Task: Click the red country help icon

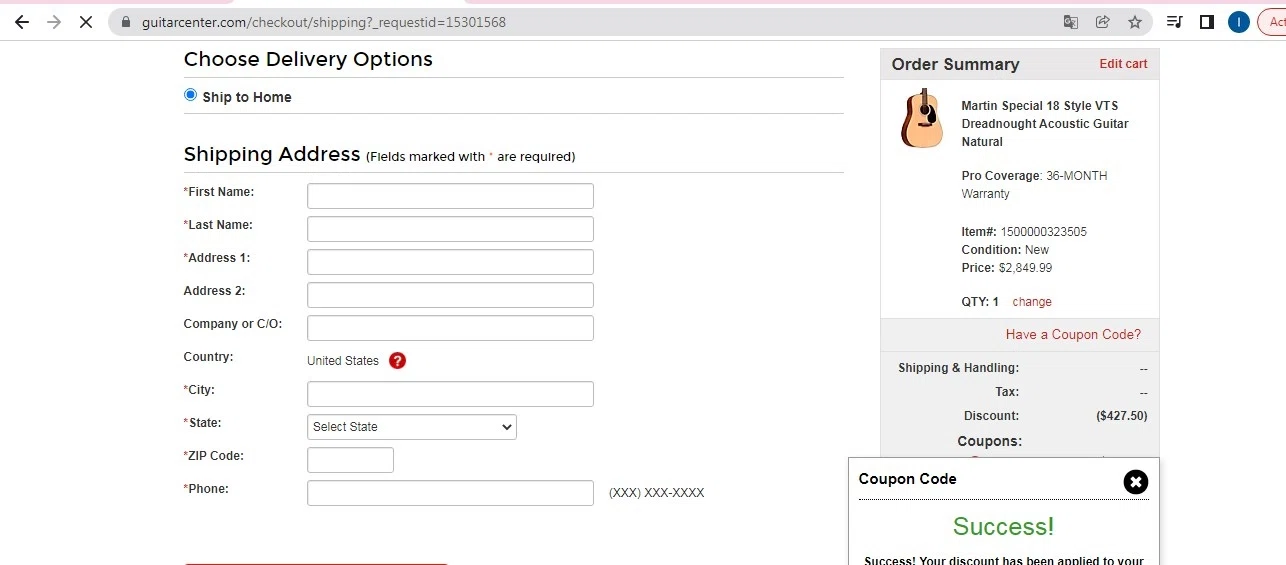Action: pyautogui.click(x=397, y=361)
